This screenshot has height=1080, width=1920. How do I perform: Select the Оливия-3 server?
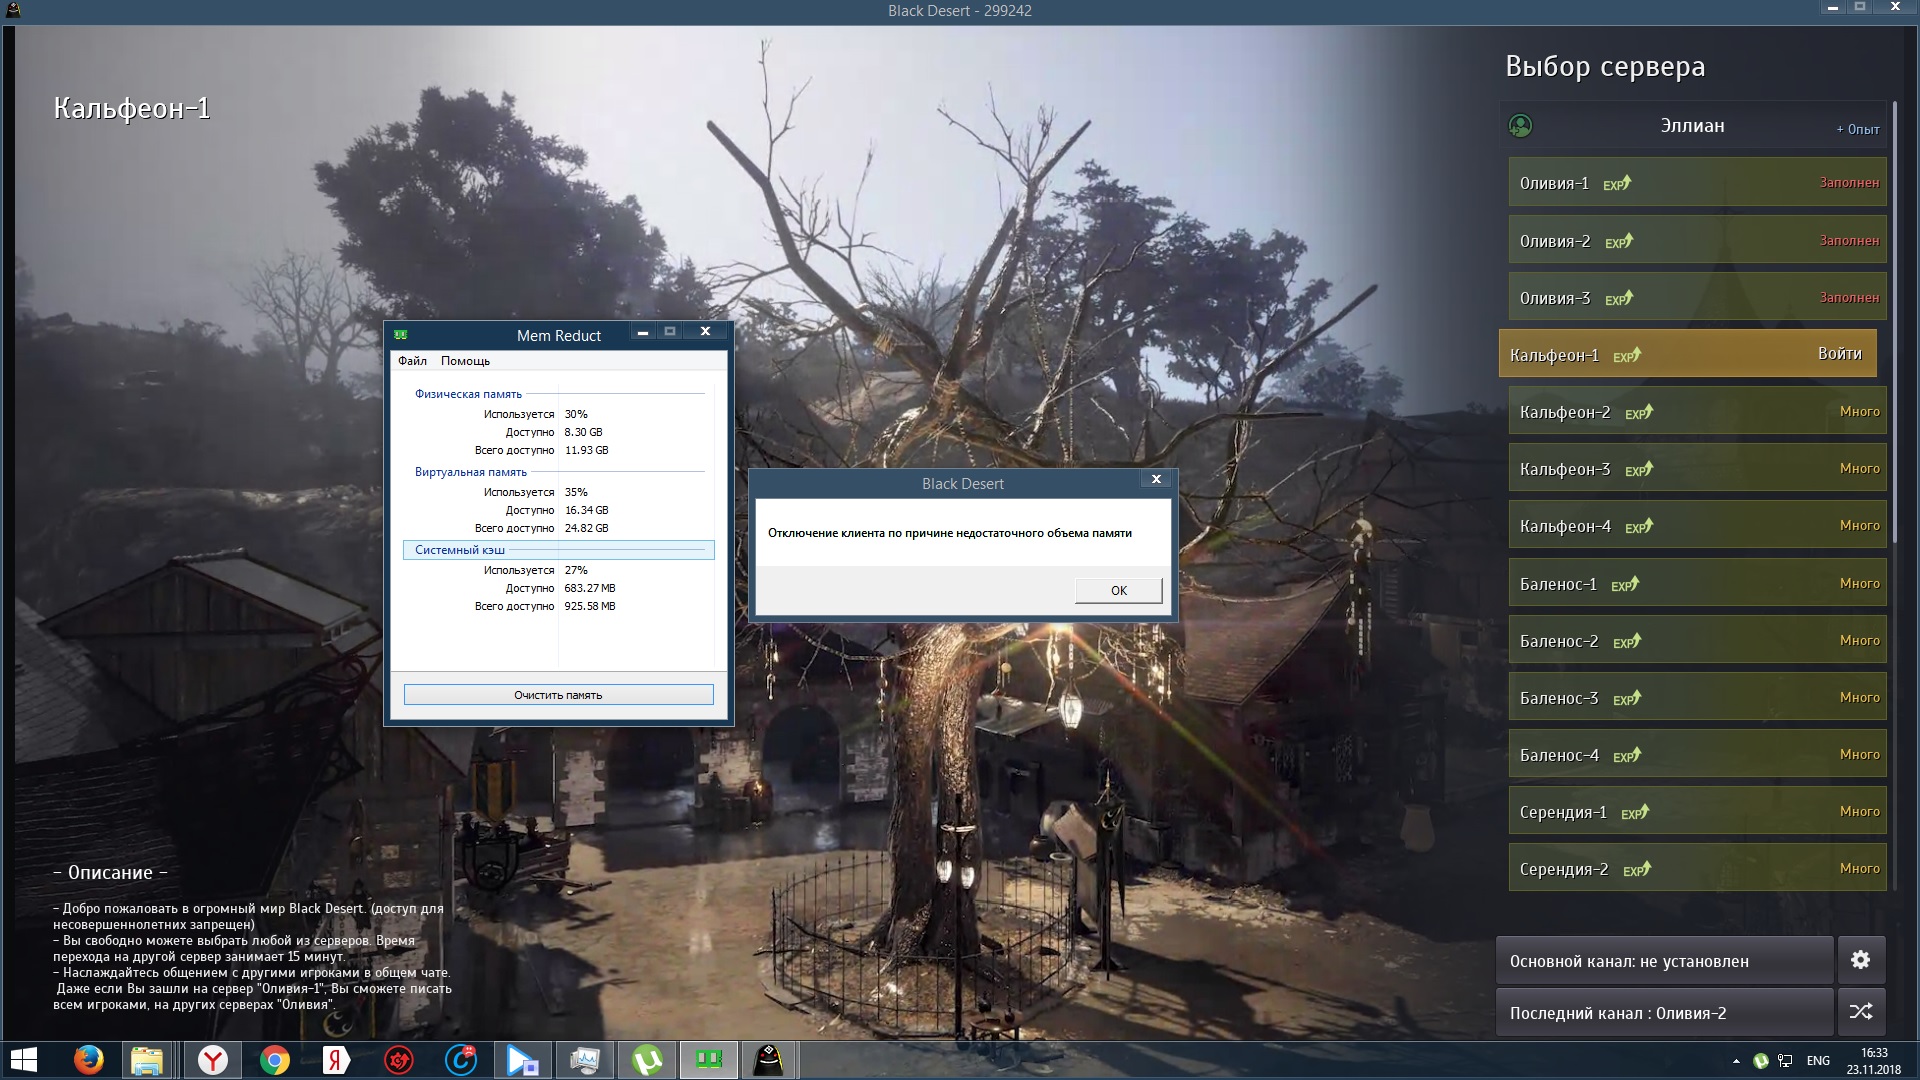1697,297
